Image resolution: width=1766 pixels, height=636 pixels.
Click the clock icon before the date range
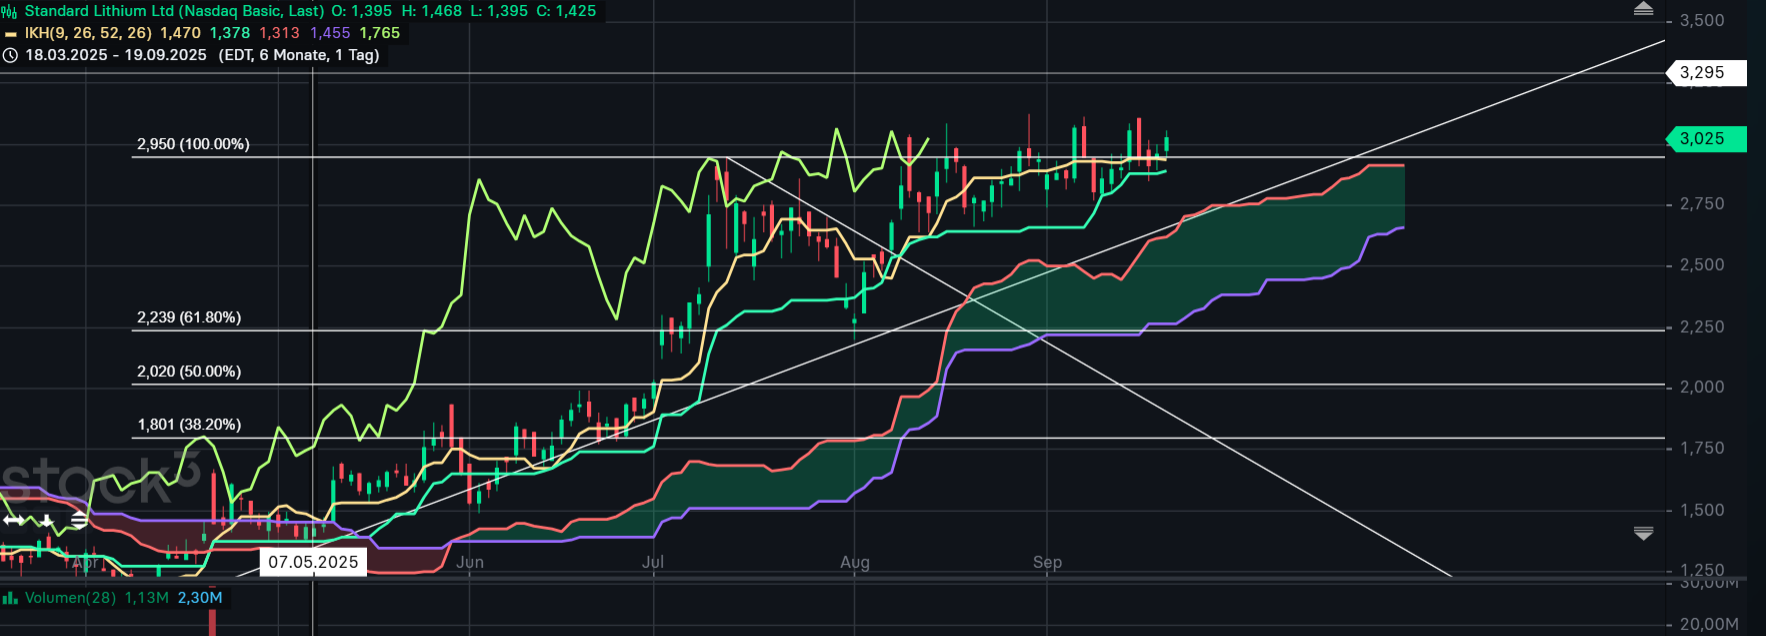click(x=10, y=56)
